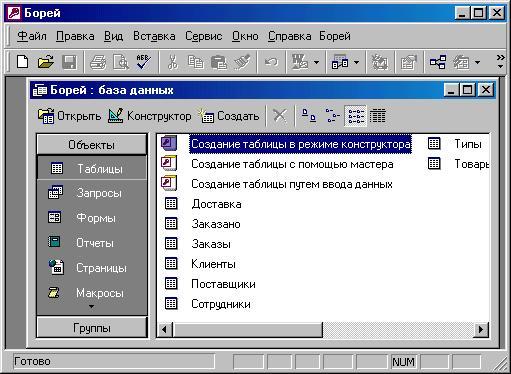Switch to Large Icons view
The height and width of the screenshot is (374, 511).
309,116
